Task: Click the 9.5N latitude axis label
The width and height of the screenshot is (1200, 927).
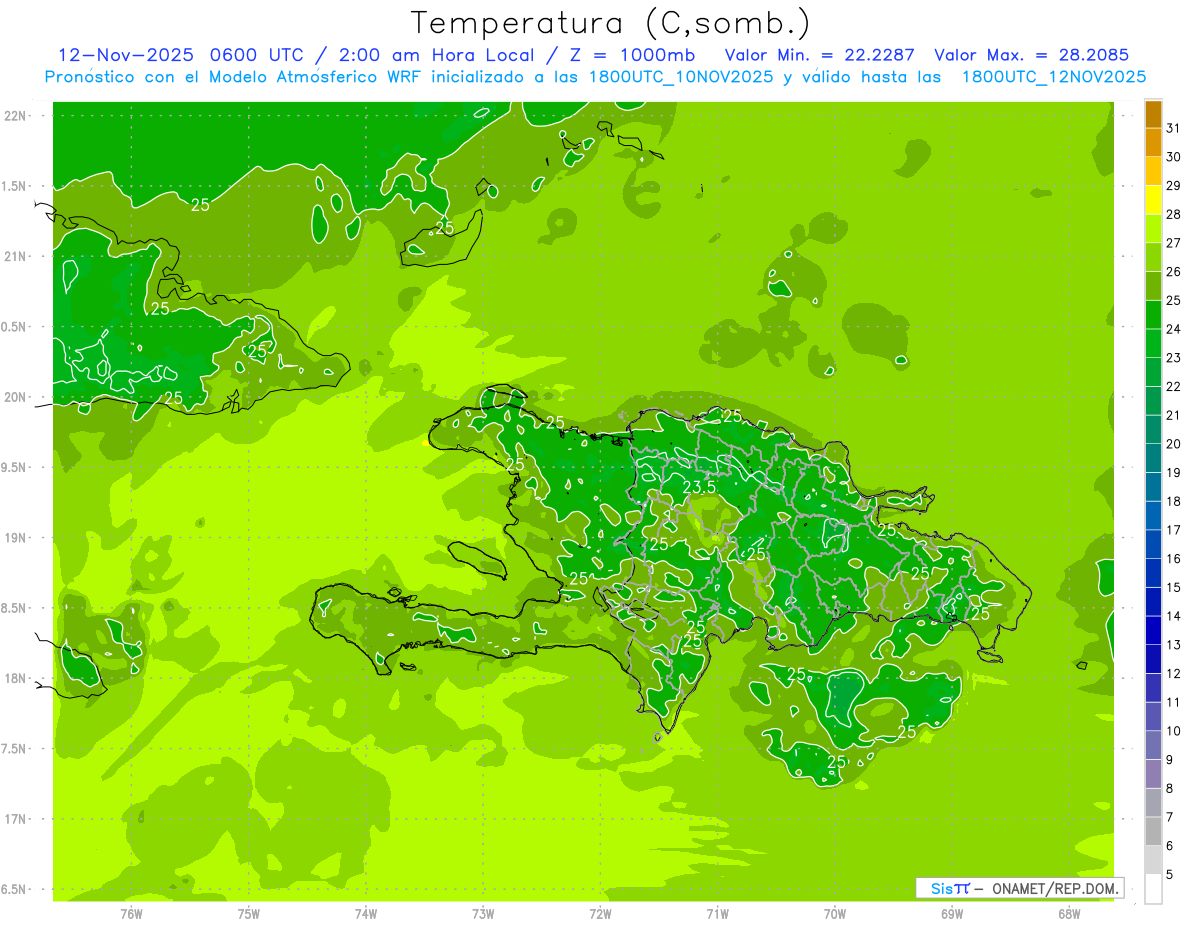Action: 14,467
